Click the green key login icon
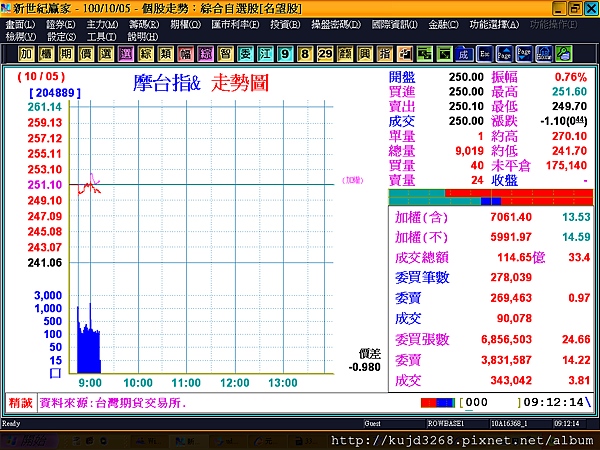600x450 pixels. (564, 54)
